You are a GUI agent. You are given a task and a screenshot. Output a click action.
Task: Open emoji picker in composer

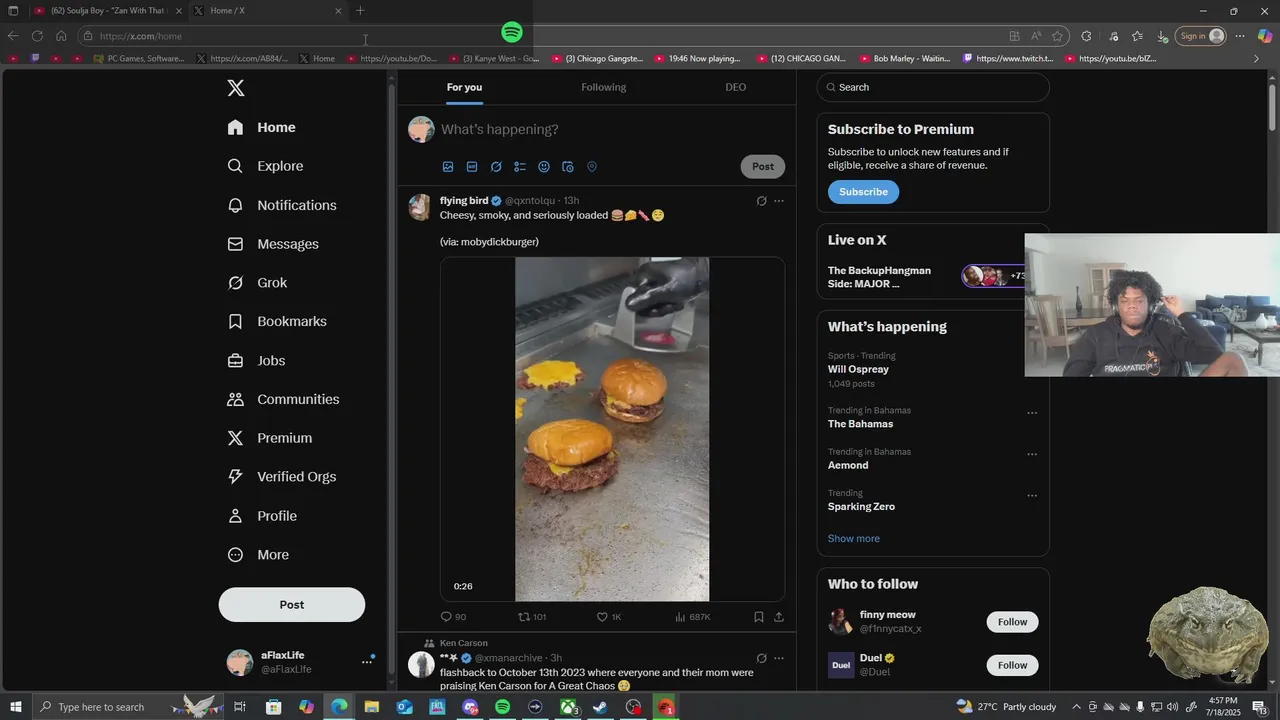click(544, 167)
